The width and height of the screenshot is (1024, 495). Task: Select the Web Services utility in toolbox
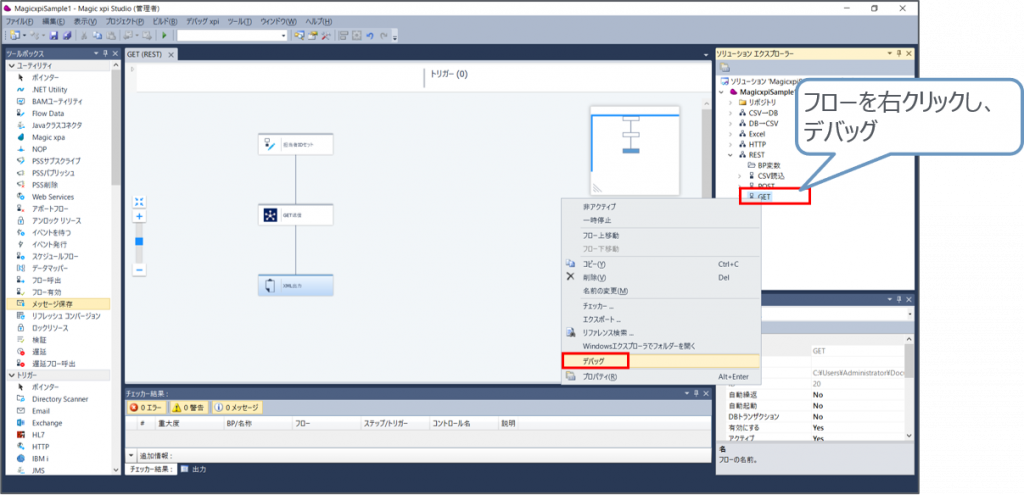53,197
